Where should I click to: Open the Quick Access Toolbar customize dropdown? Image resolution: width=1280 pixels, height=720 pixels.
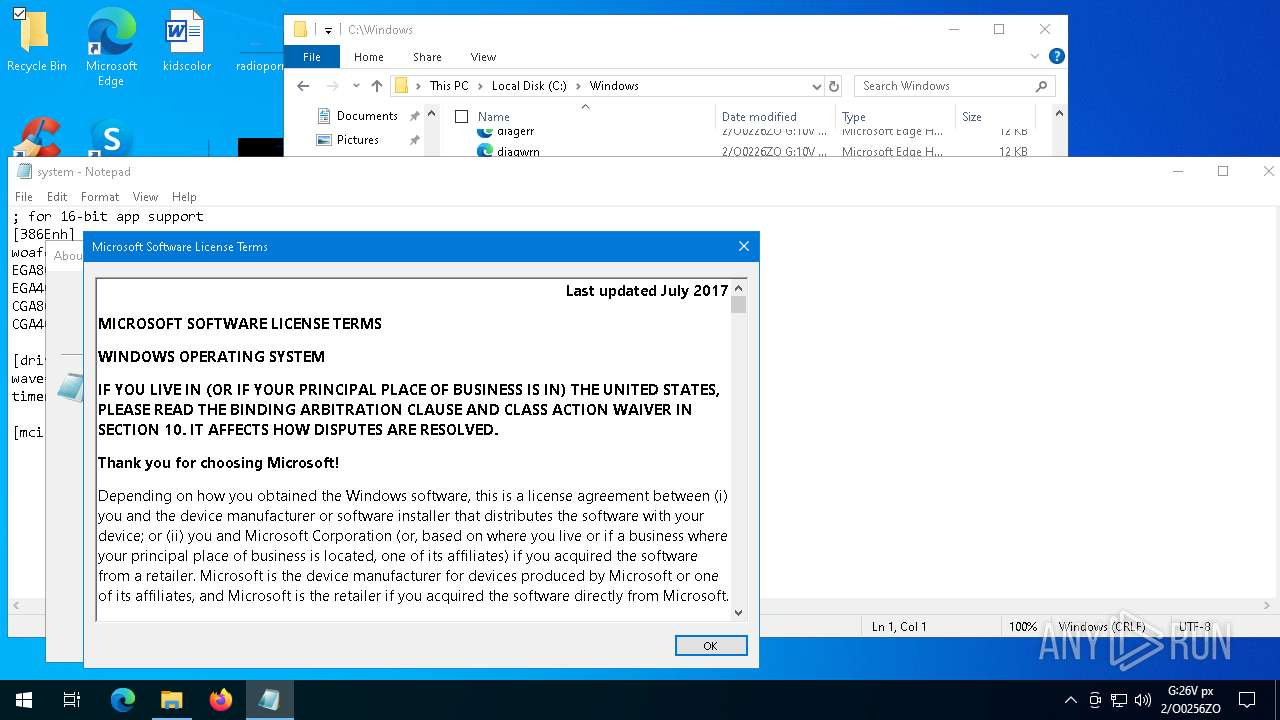pyautogui.click(x=328, y=30)
